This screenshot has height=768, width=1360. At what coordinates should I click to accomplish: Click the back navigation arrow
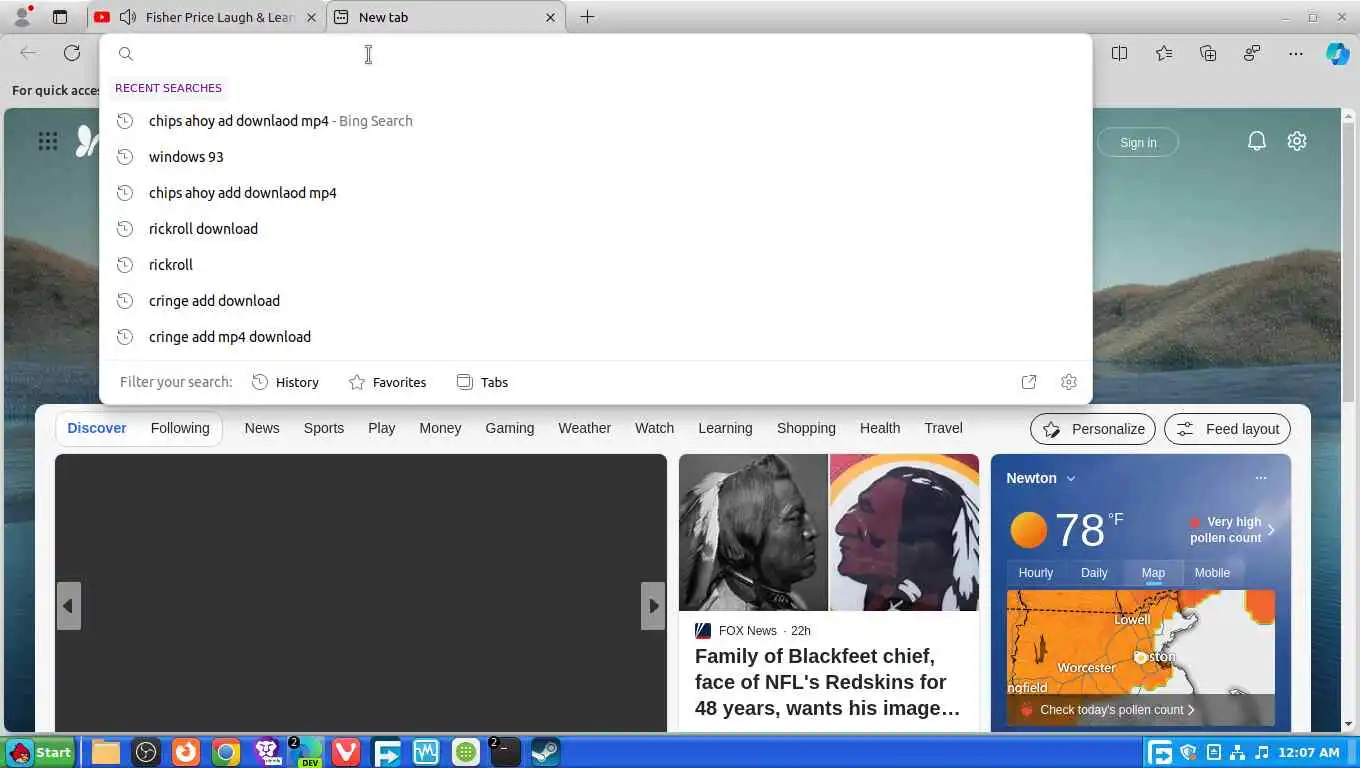pyautogui.click(x=28, y=53)
